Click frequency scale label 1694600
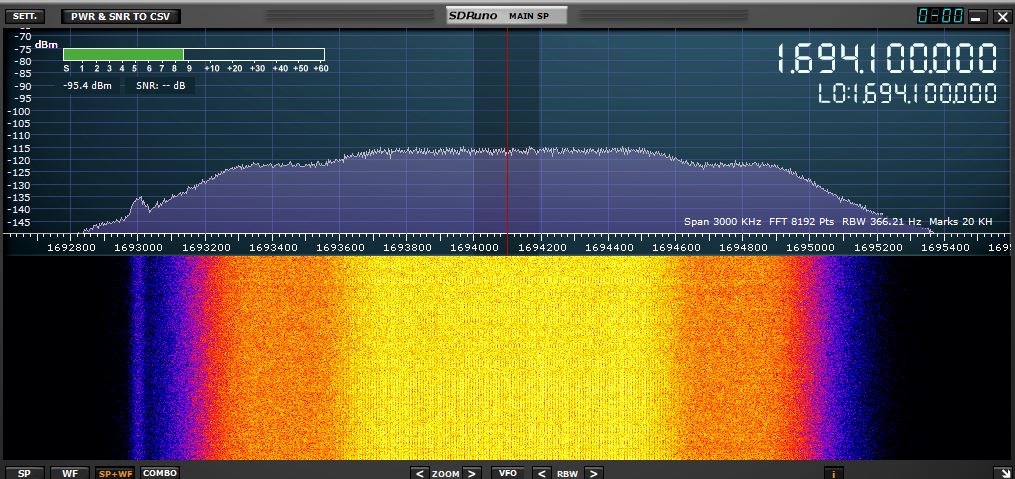 tap(676, 247)
